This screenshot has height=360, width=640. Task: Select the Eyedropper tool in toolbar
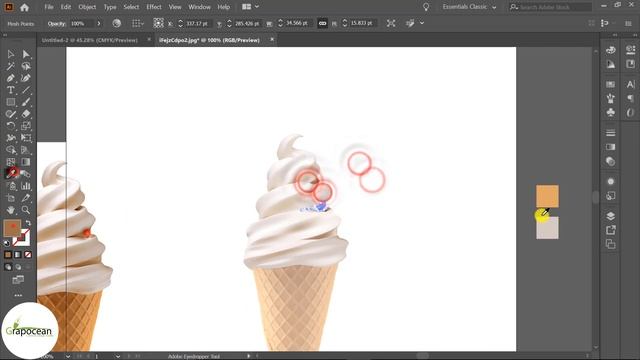click(x=11, y=174)
